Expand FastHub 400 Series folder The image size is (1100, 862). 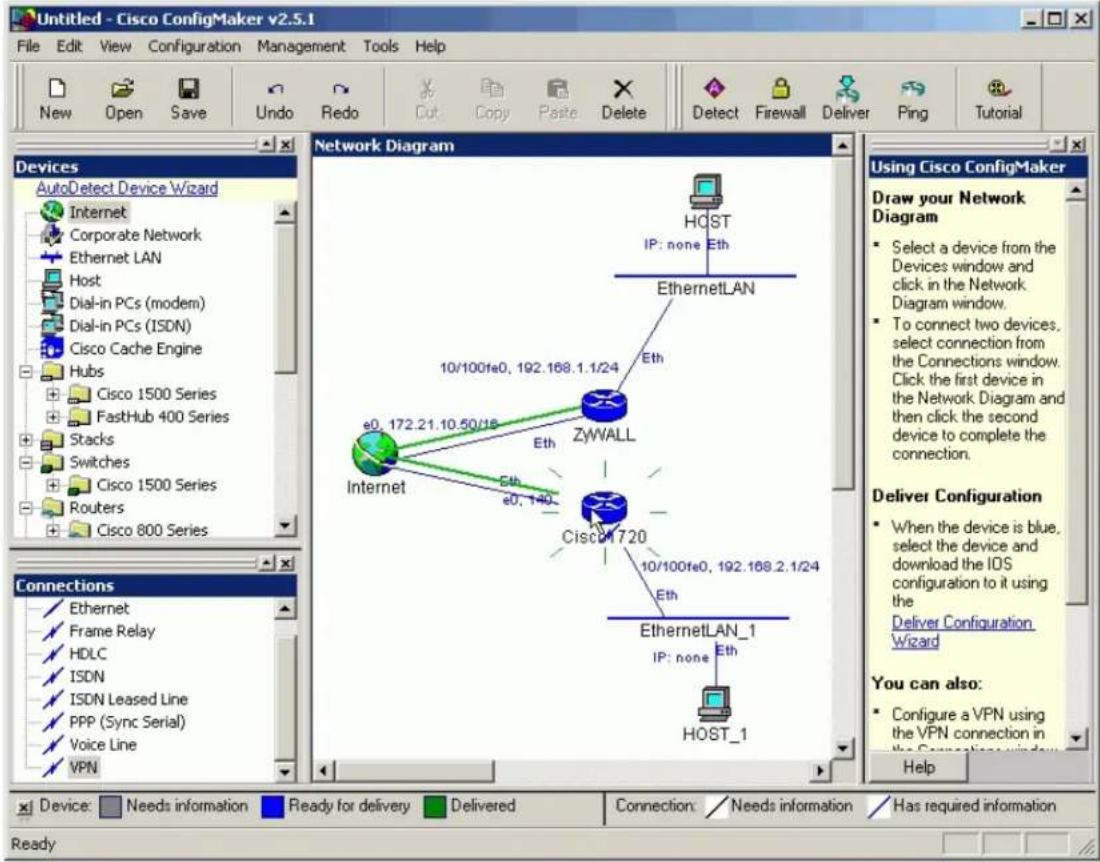click(53, 417)
